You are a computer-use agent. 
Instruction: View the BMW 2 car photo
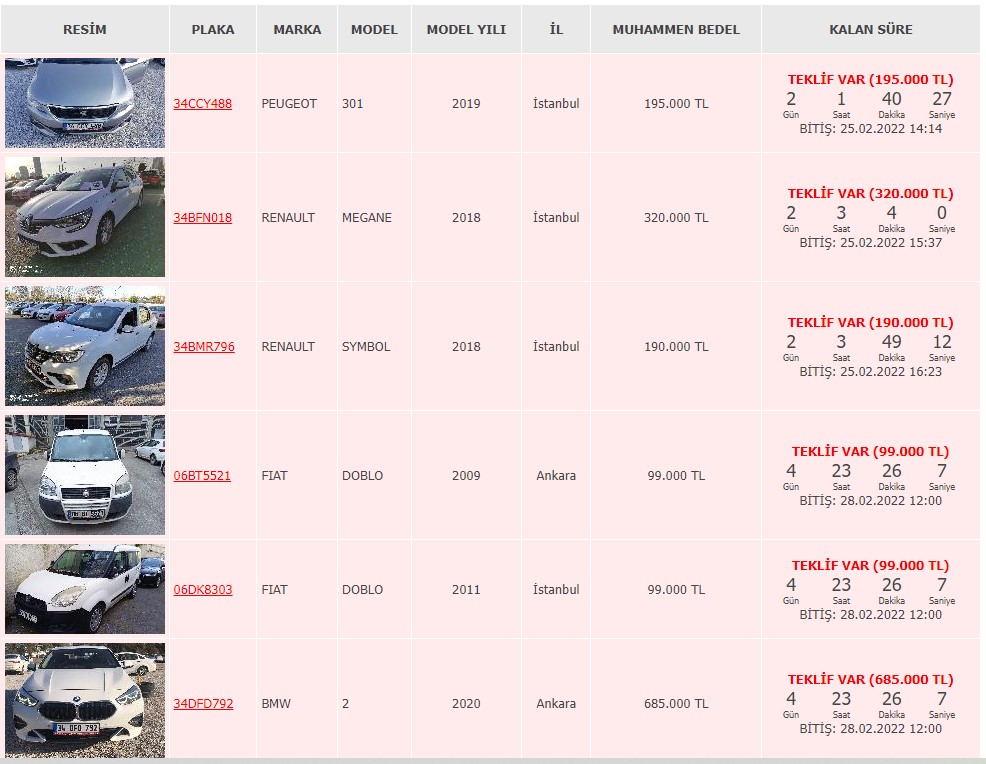tap(85, 700)
